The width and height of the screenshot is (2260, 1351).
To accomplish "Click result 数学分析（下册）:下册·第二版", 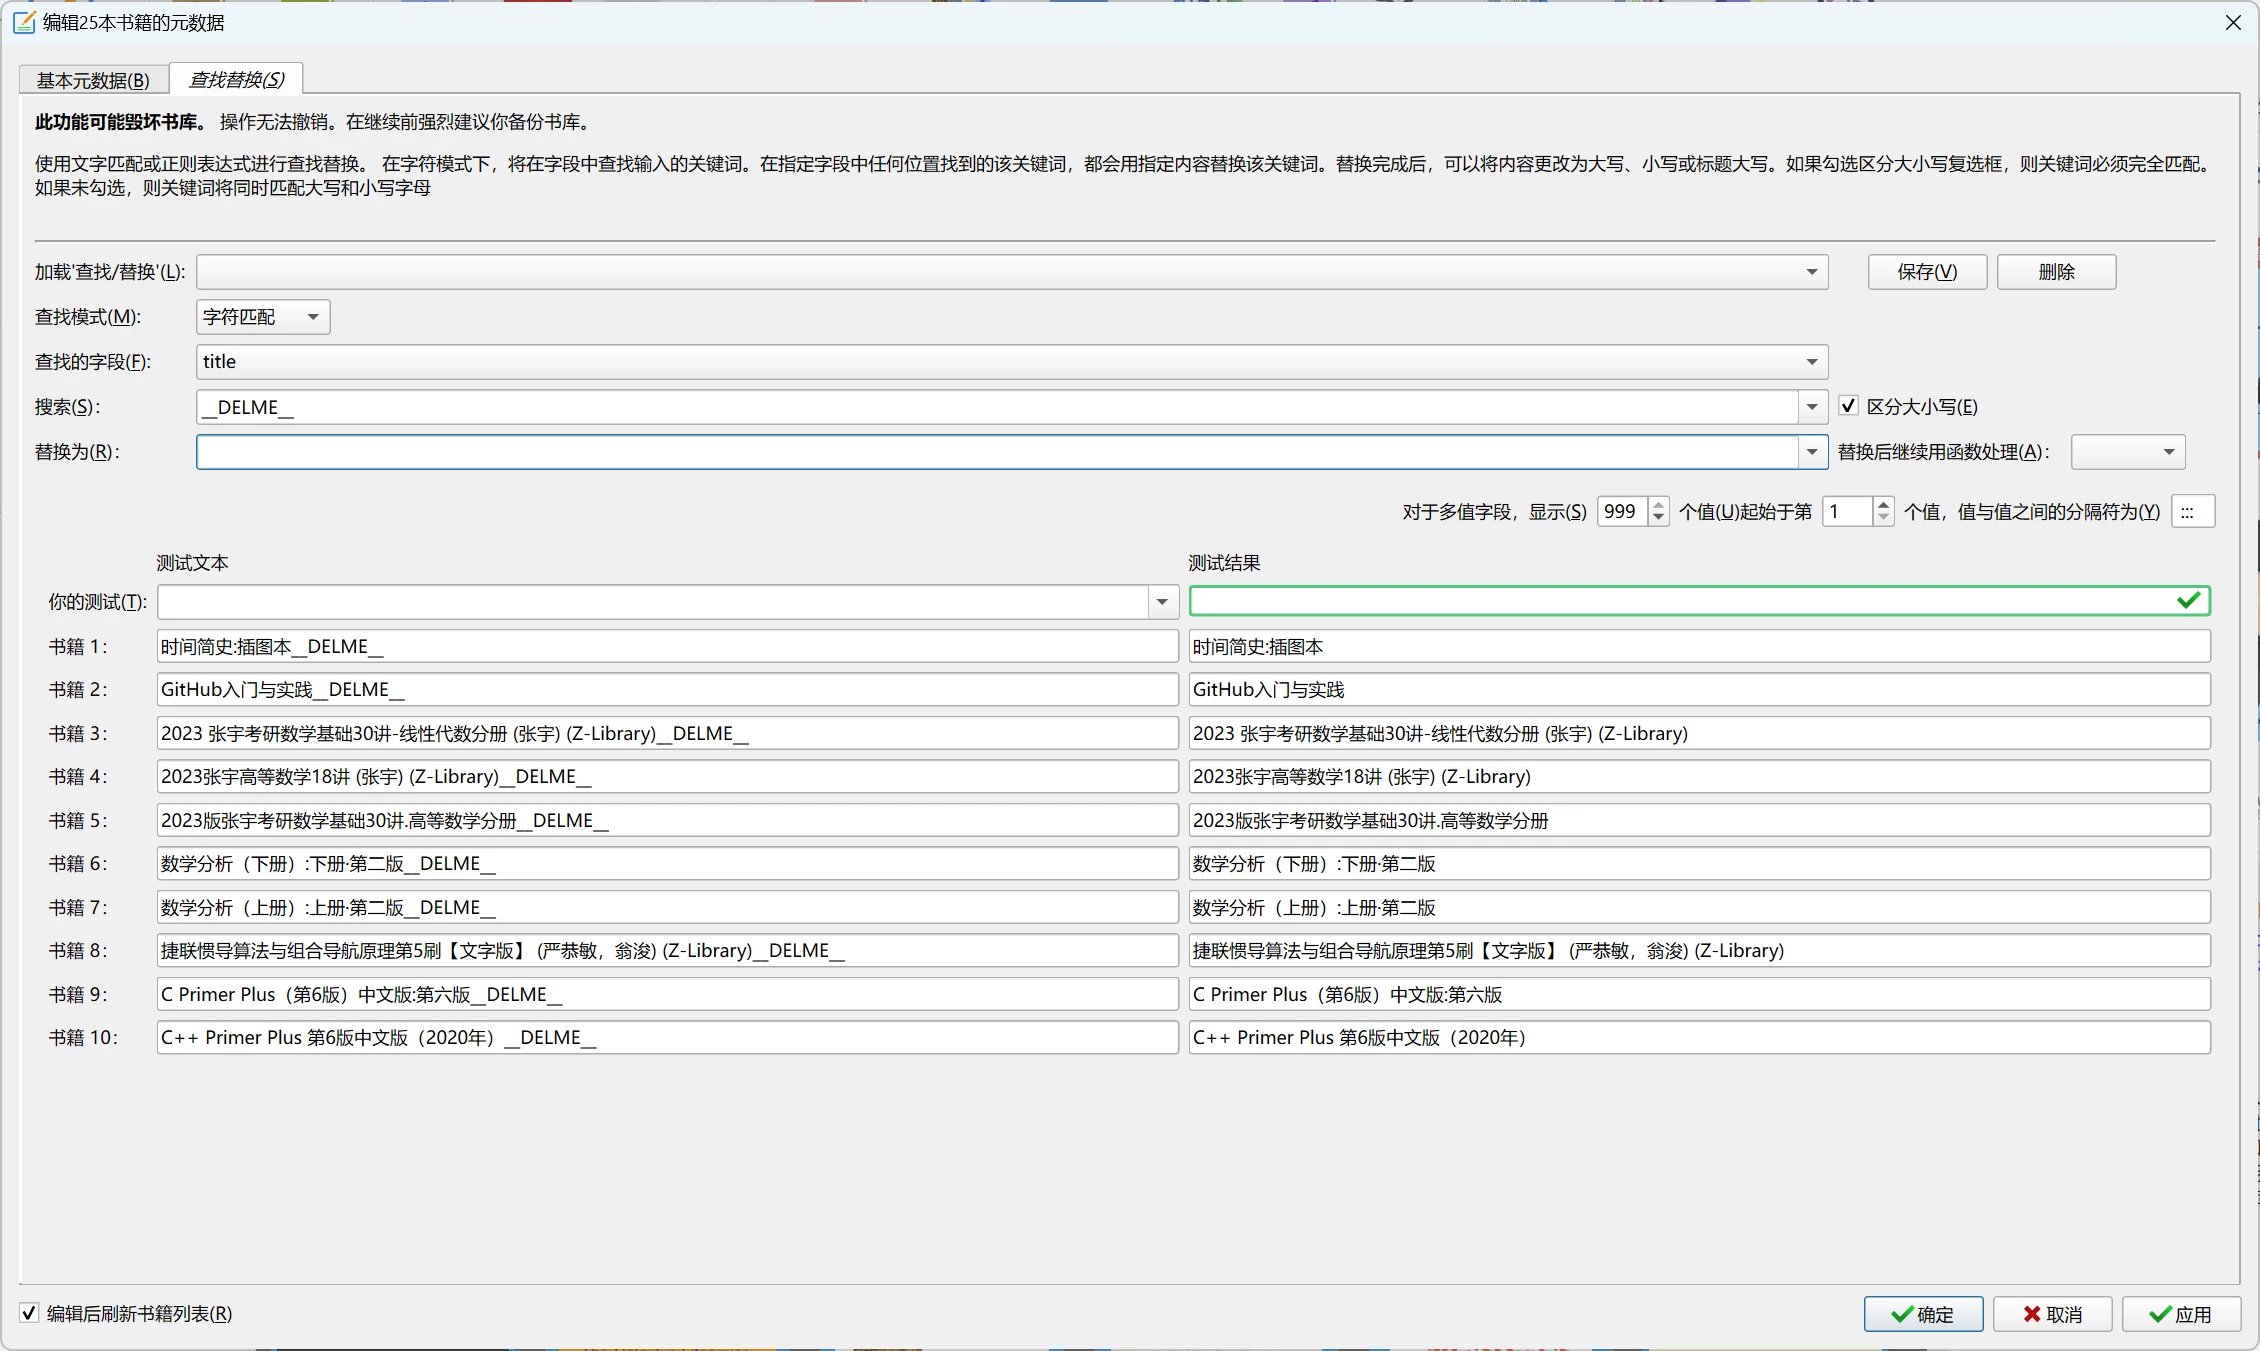I will point(1699,863).
